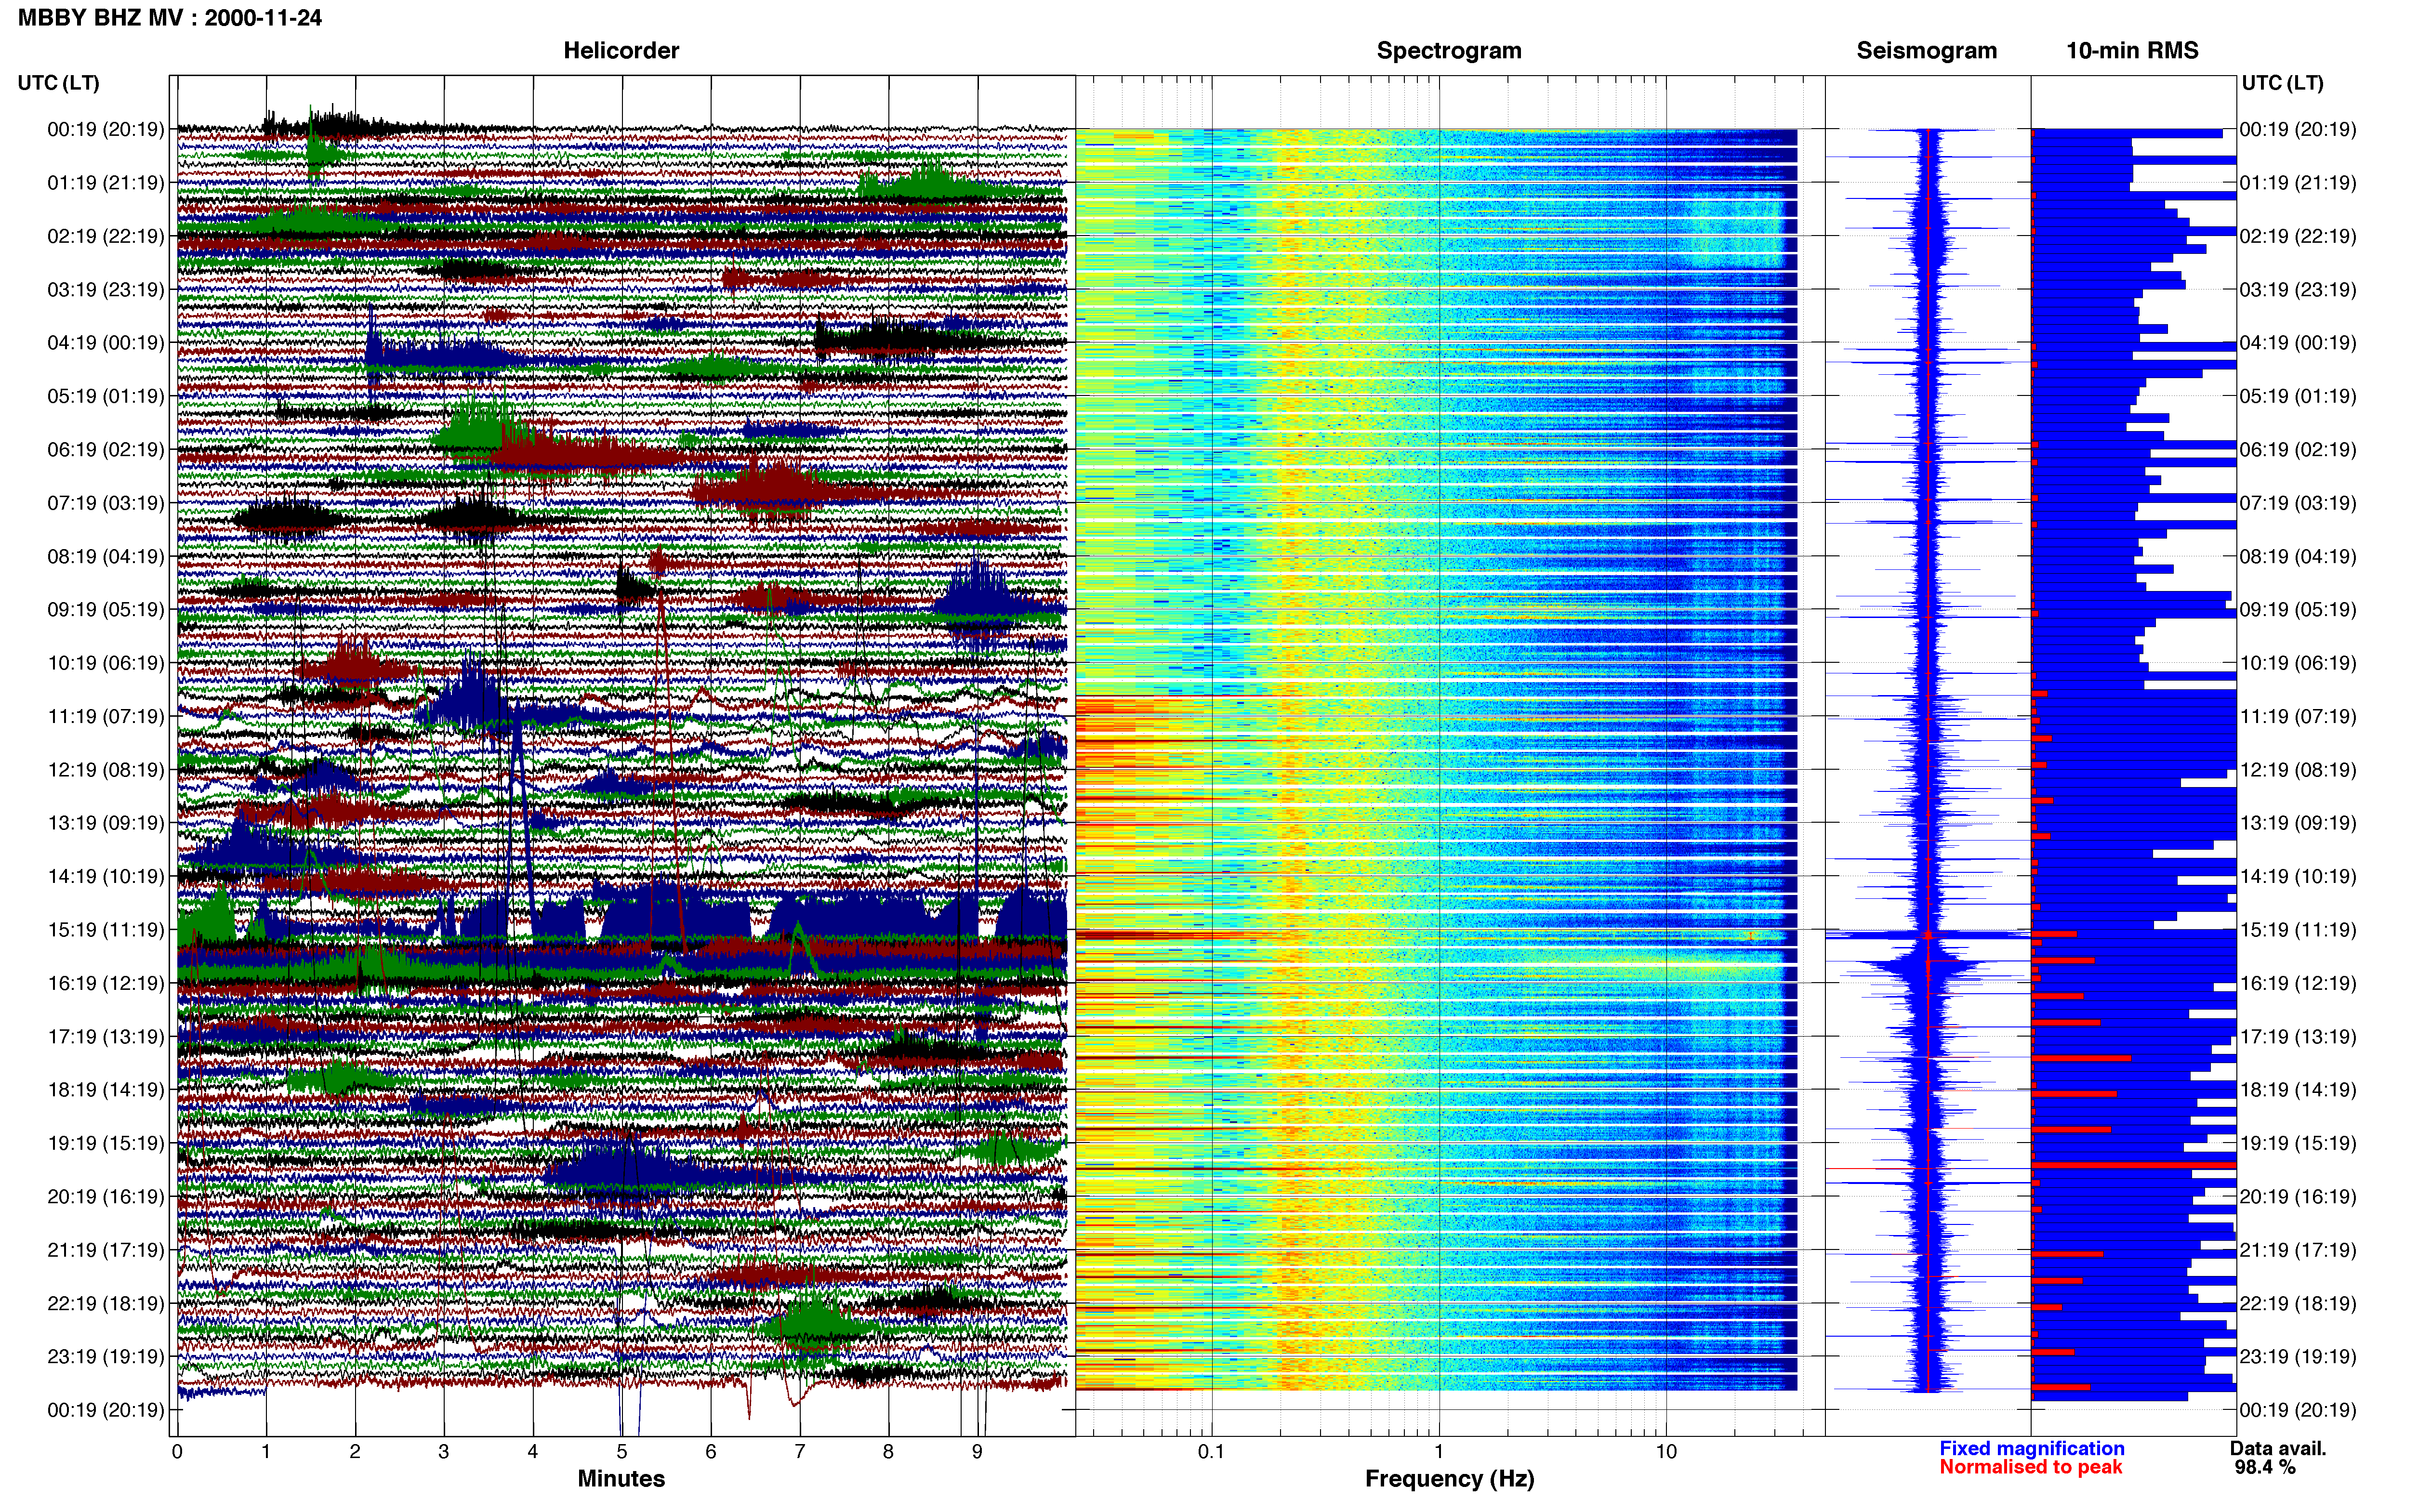Click left time label '10:19 (06:19)'
Viewport: 2418px width, 1512px height.
tap(106, 662)
